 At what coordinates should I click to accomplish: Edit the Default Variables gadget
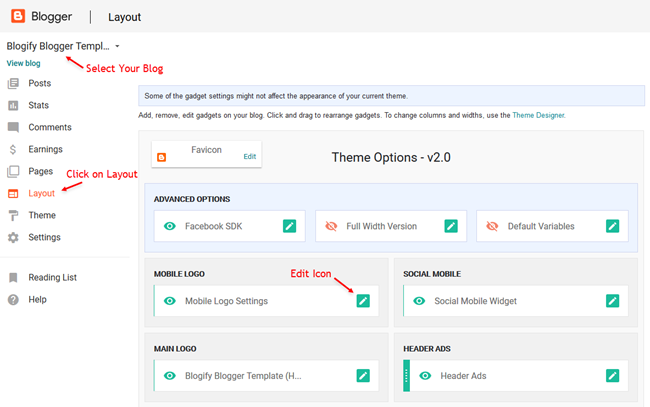(x=612, y=226)
